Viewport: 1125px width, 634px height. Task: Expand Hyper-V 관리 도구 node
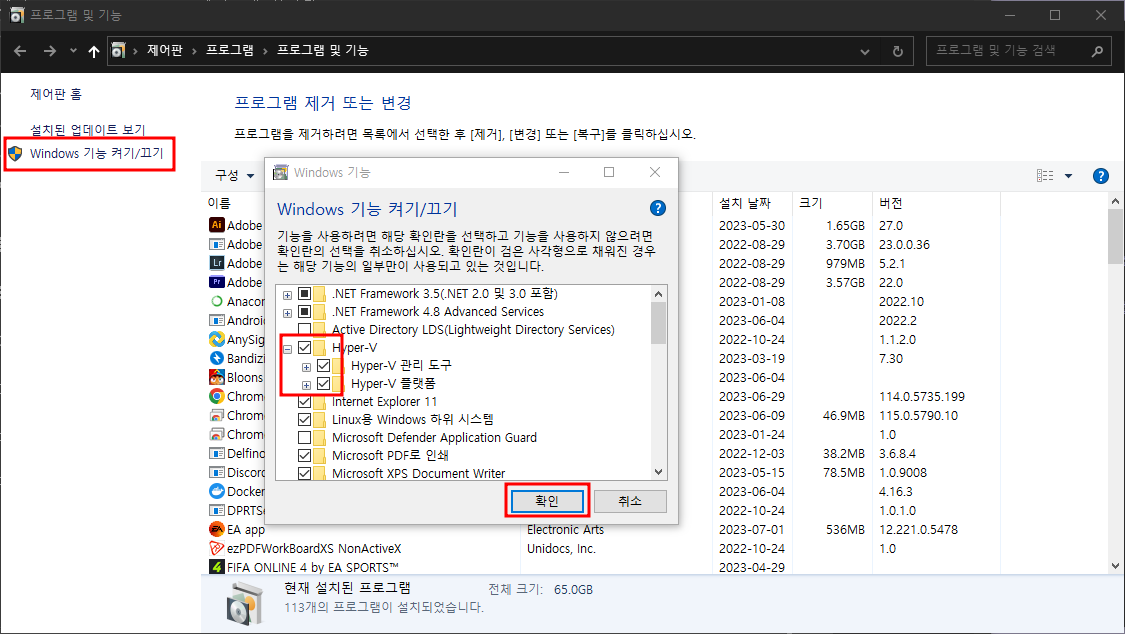pyautogui.click(x=306, y=366)
